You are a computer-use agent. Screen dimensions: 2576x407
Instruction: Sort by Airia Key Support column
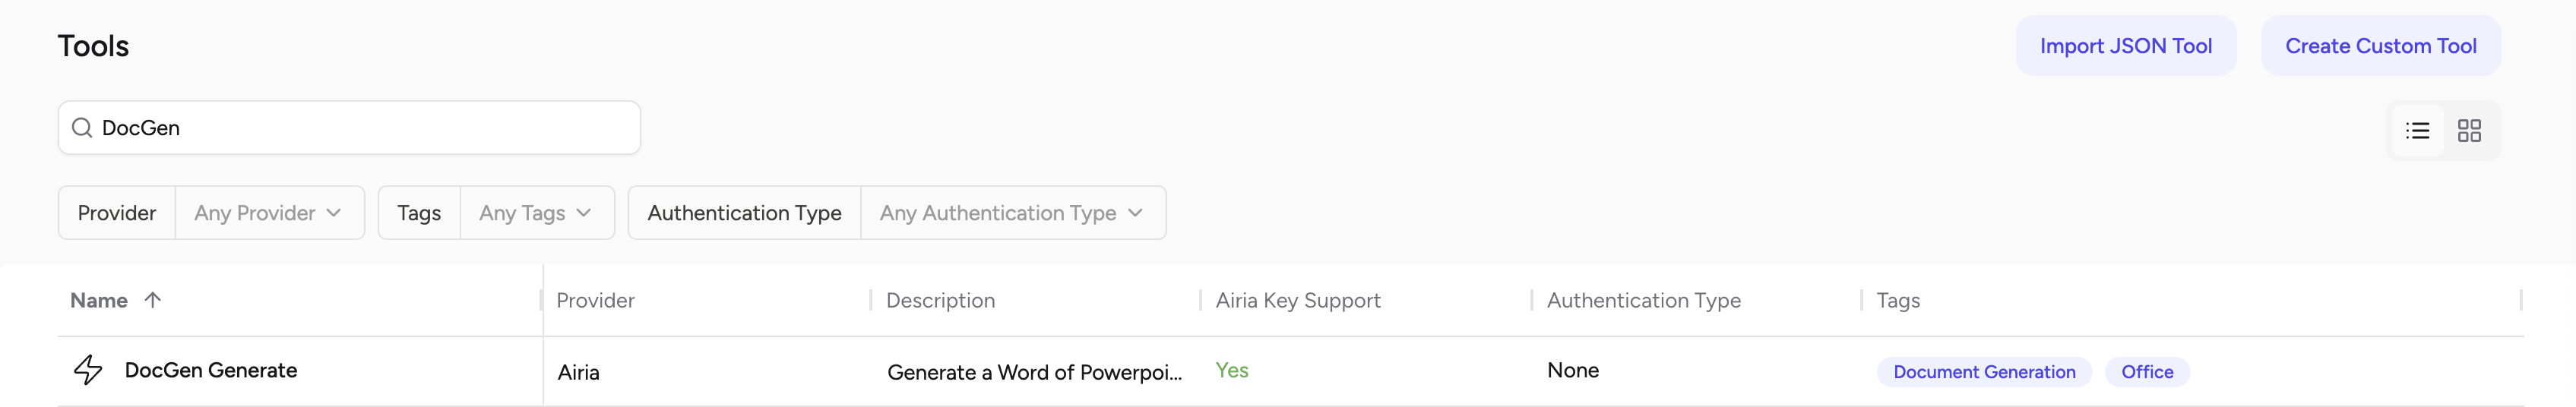tap(1298, 300)
